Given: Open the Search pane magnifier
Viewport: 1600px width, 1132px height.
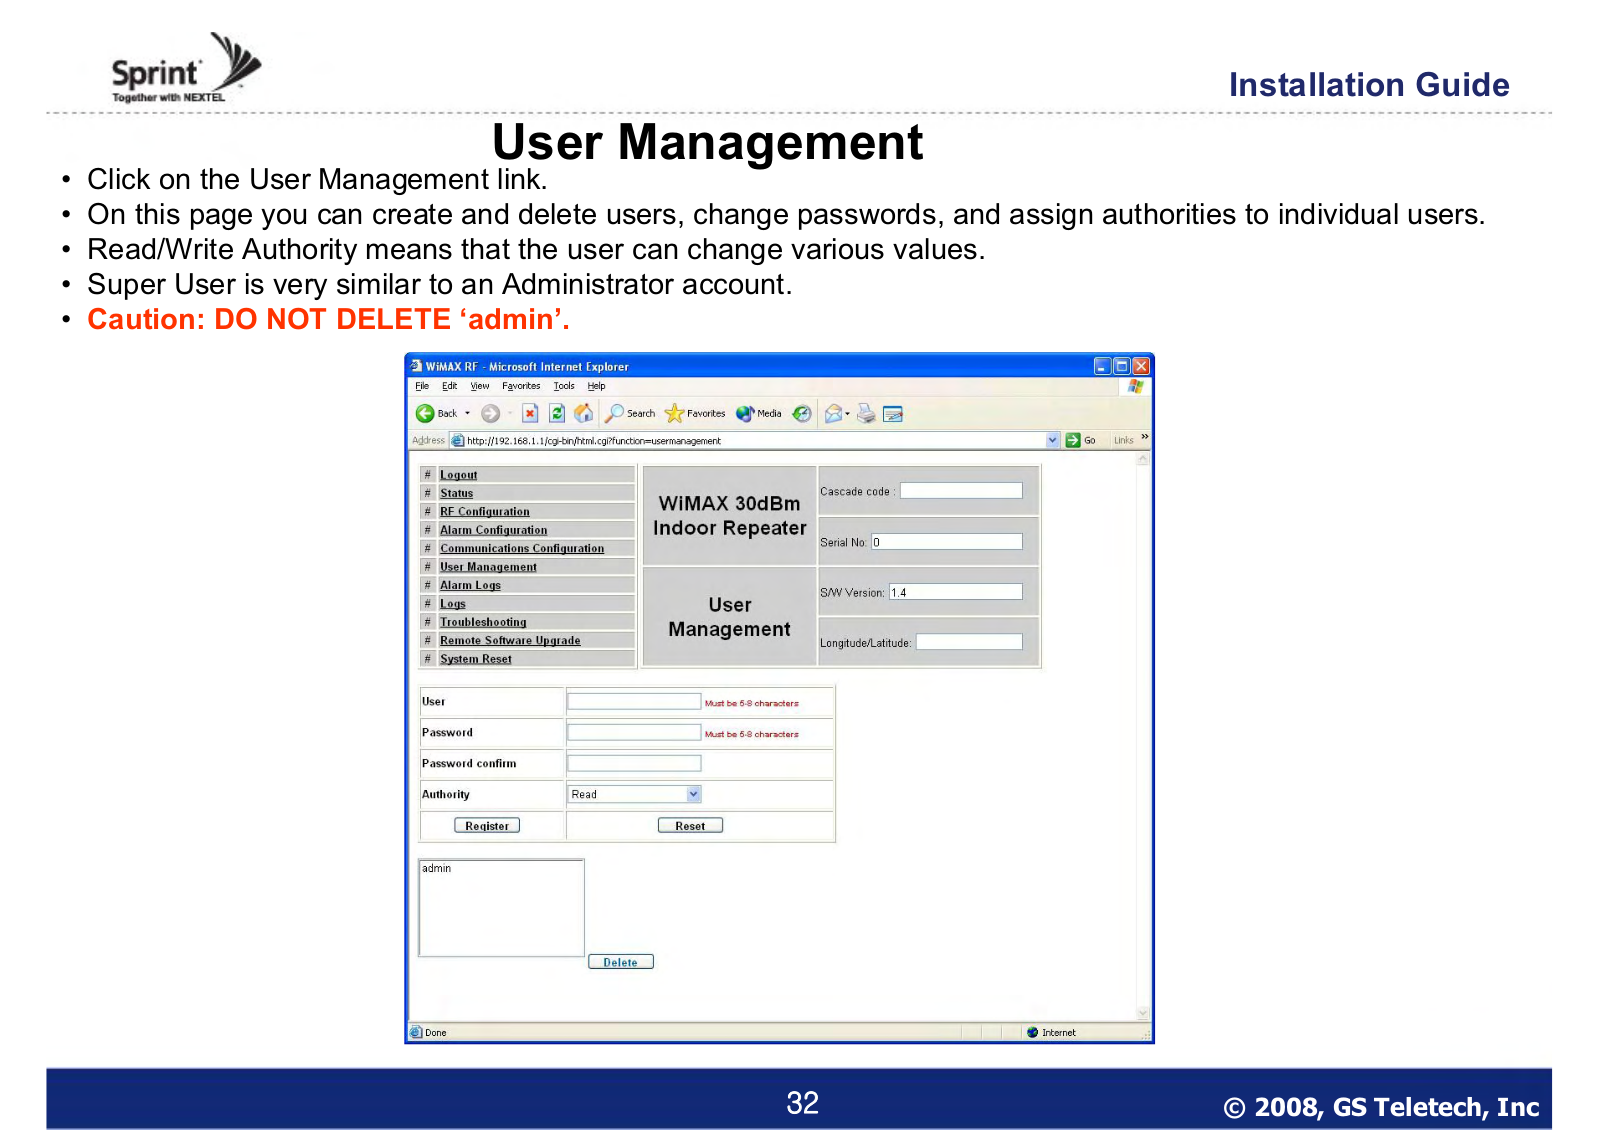Looking at the screenshot, I should pos(614,413).
